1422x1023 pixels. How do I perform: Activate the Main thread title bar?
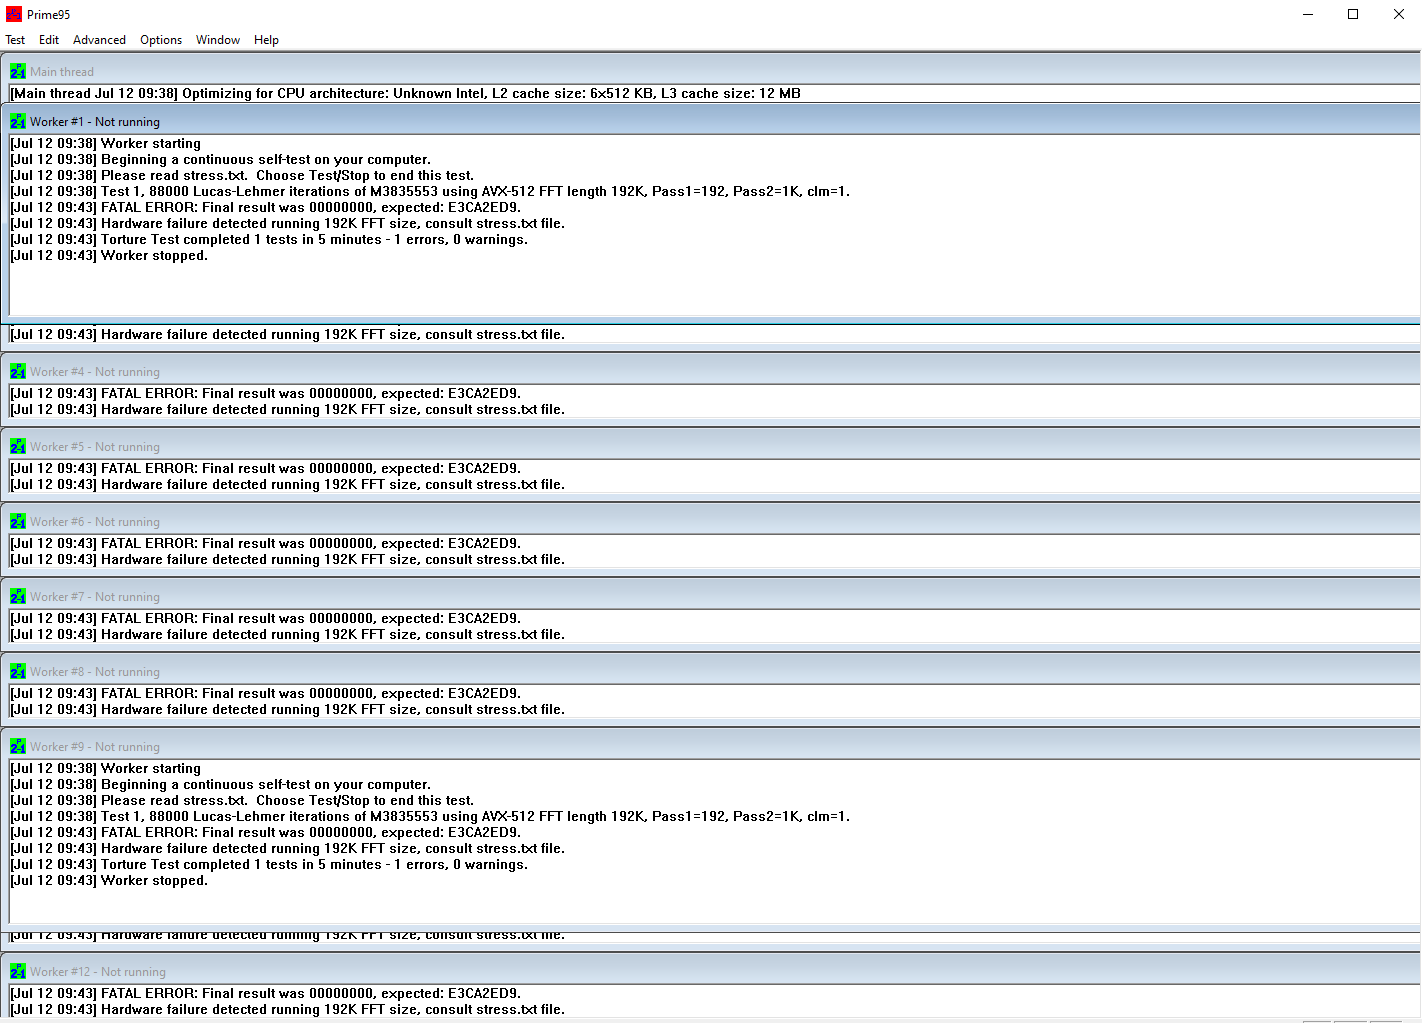click(x=712, y=71)
